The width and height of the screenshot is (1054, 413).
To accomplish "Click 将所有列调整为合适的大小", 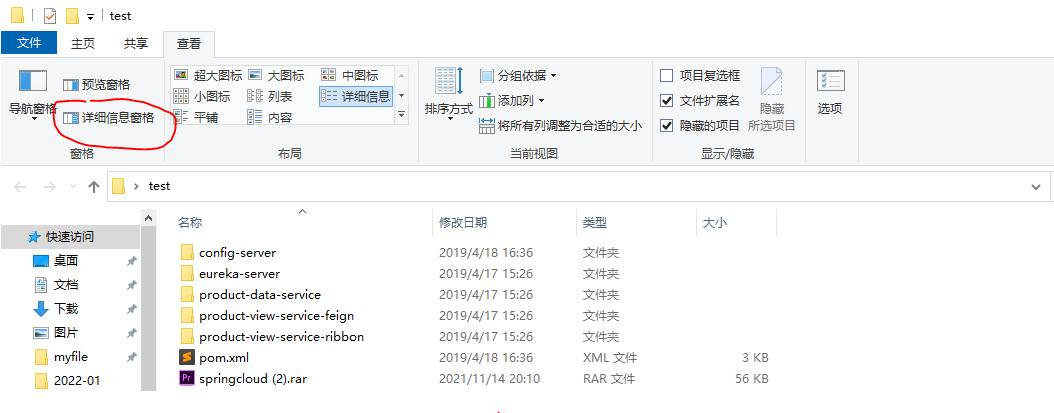I will tap(561, 125).
